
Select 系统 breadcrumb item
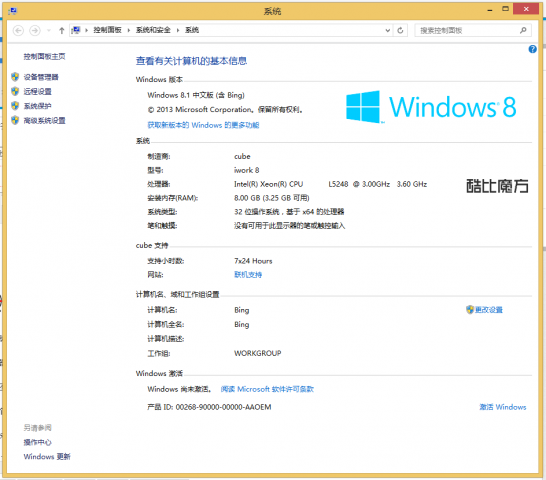pos(192,30)
